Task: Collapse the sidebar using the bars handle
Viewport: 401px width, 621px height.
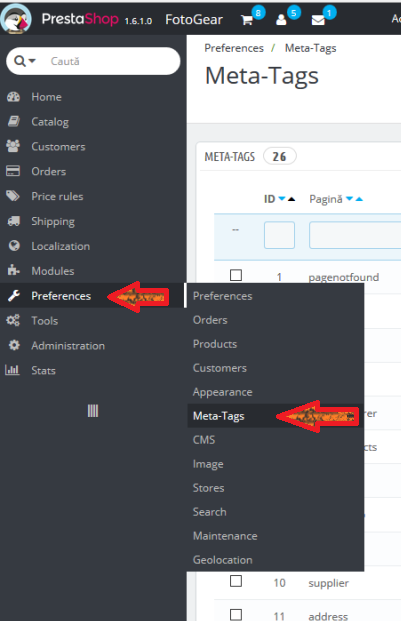Action: pyautogui.click(x=93, y=411)
